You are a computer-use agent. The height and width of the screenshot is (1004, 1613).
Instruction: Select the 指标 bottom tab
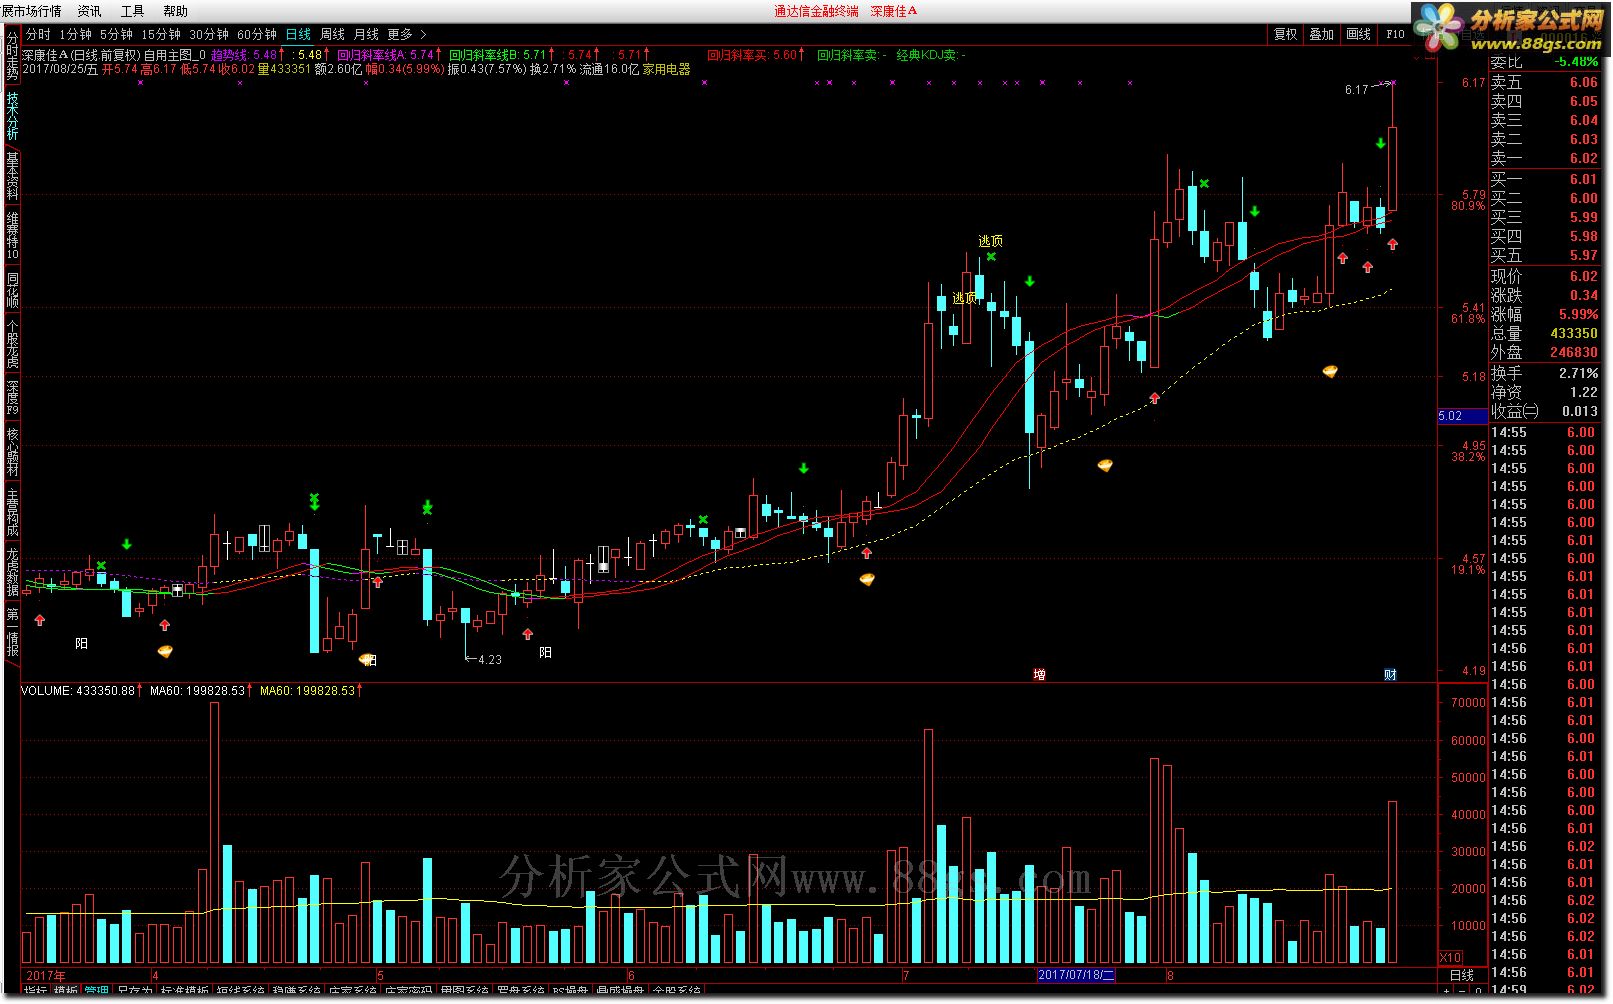pyautogui.click(x=35, y=991)
